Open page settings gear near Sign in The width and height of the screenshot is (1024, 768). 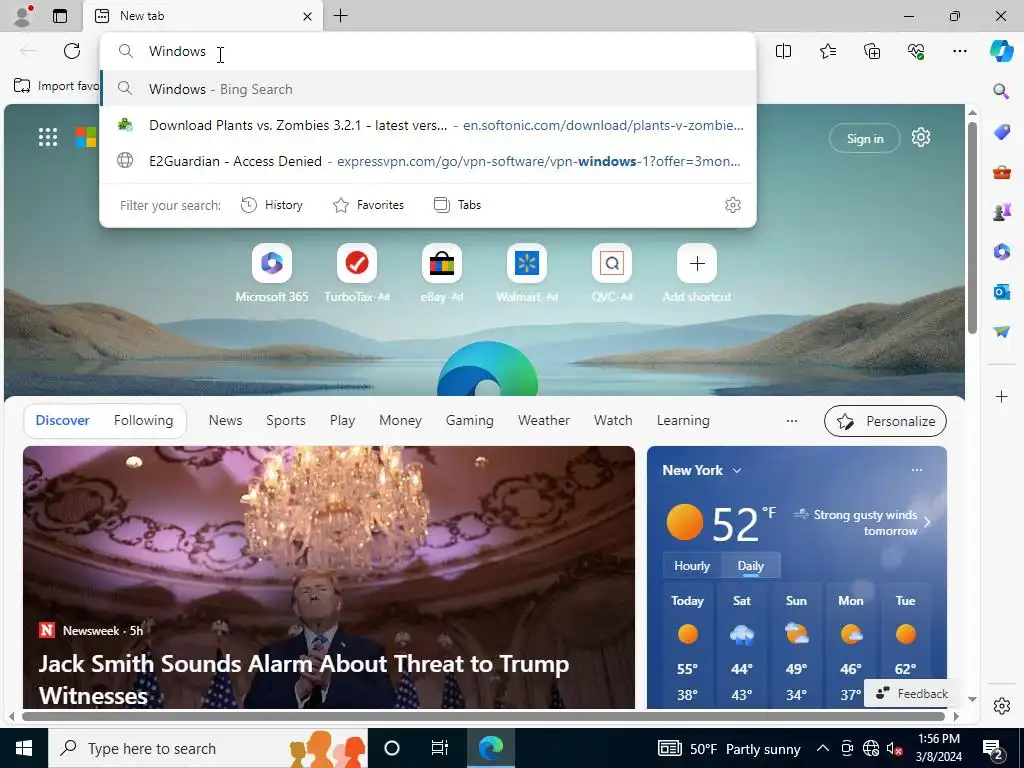(x=921, y=137)
